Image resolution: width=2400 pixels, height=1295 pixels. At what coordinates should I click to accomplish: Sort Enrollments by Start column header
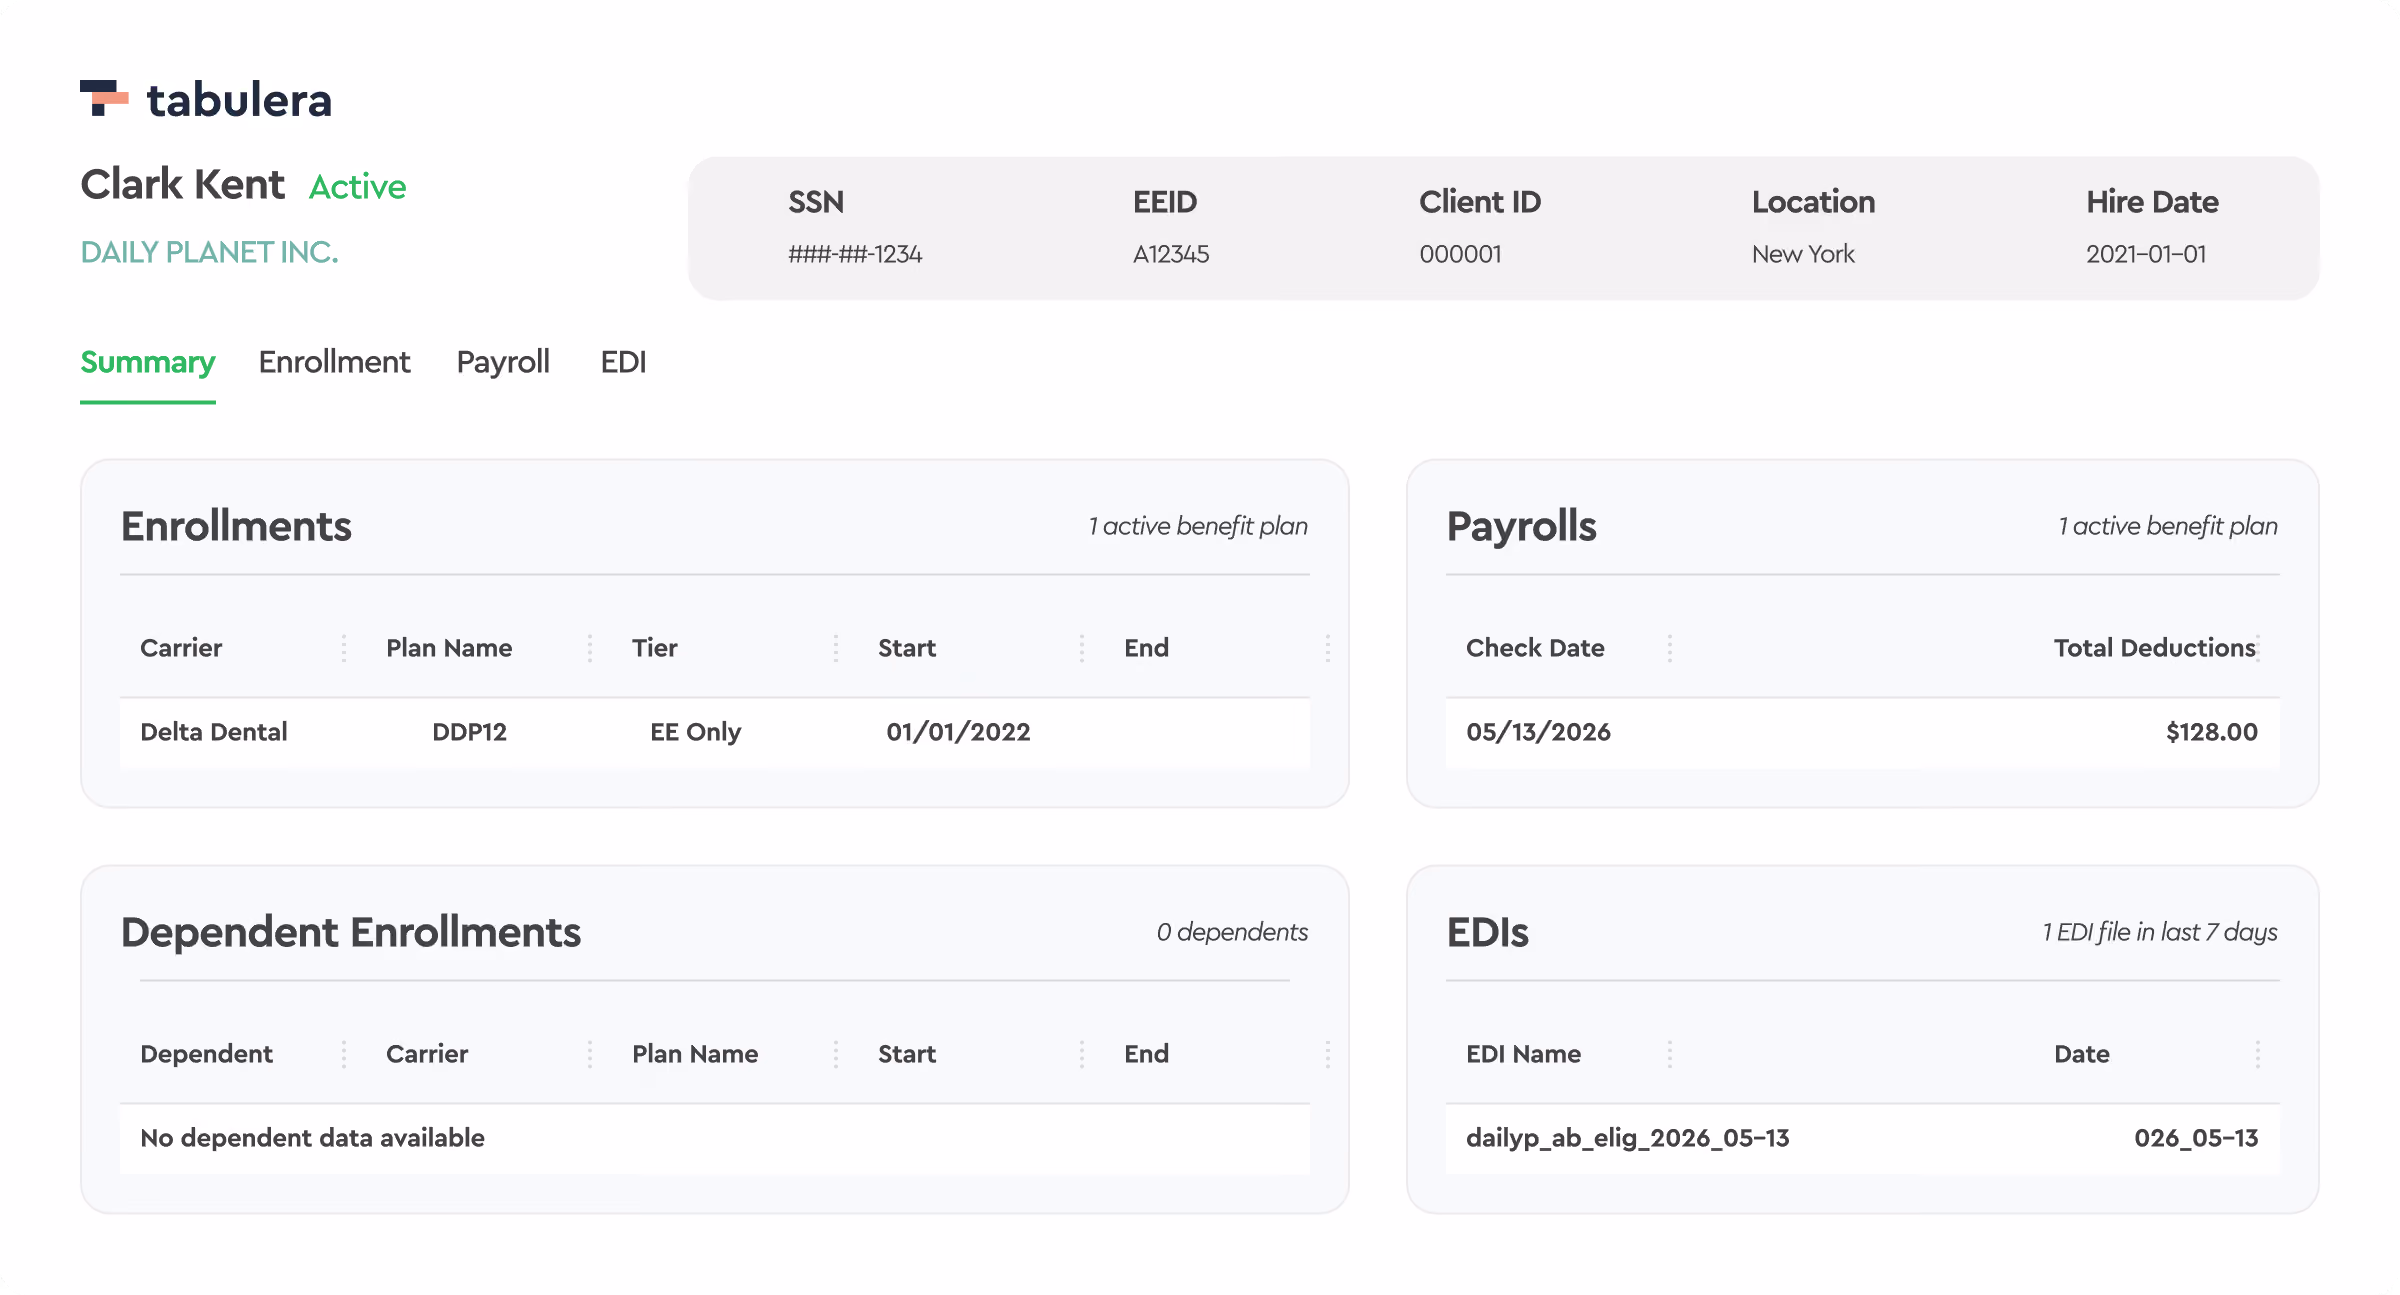(907, 648)
